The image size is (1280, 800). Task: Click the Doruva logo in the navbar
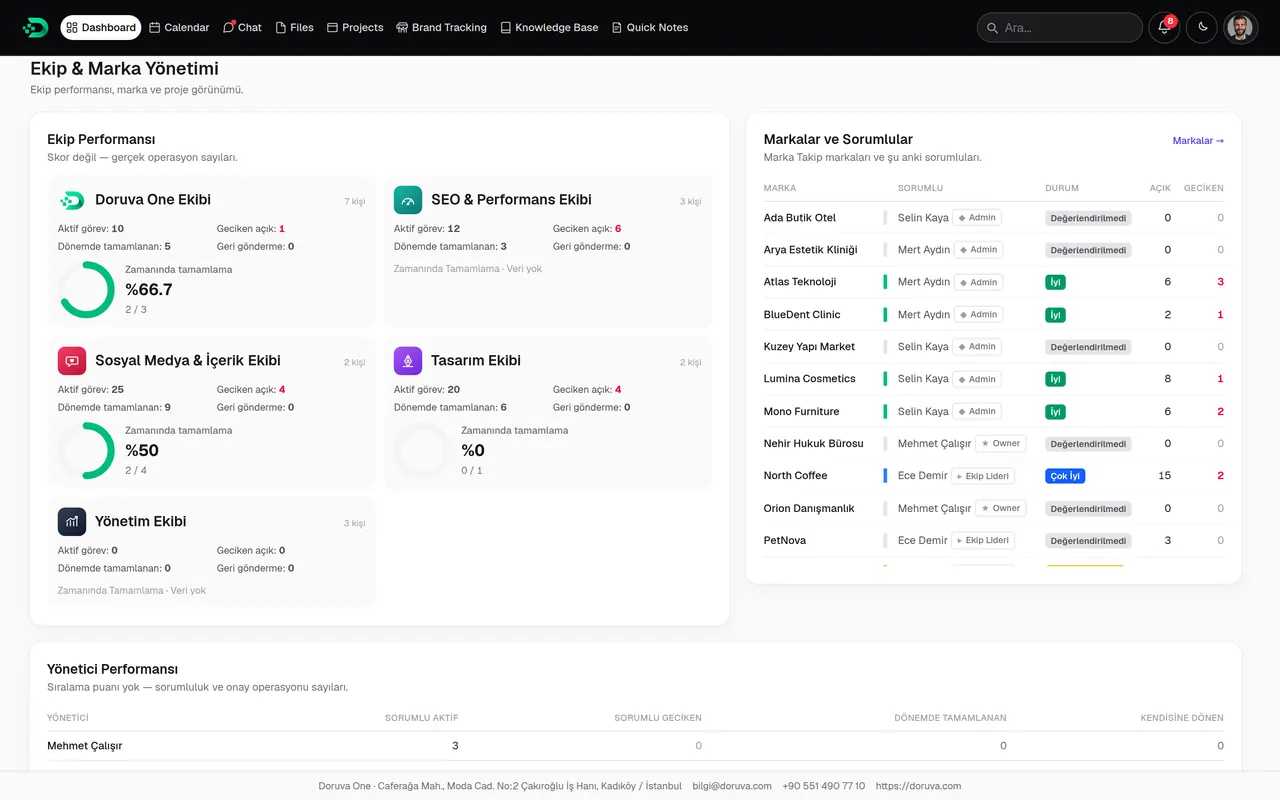click(x=35, y=27)
